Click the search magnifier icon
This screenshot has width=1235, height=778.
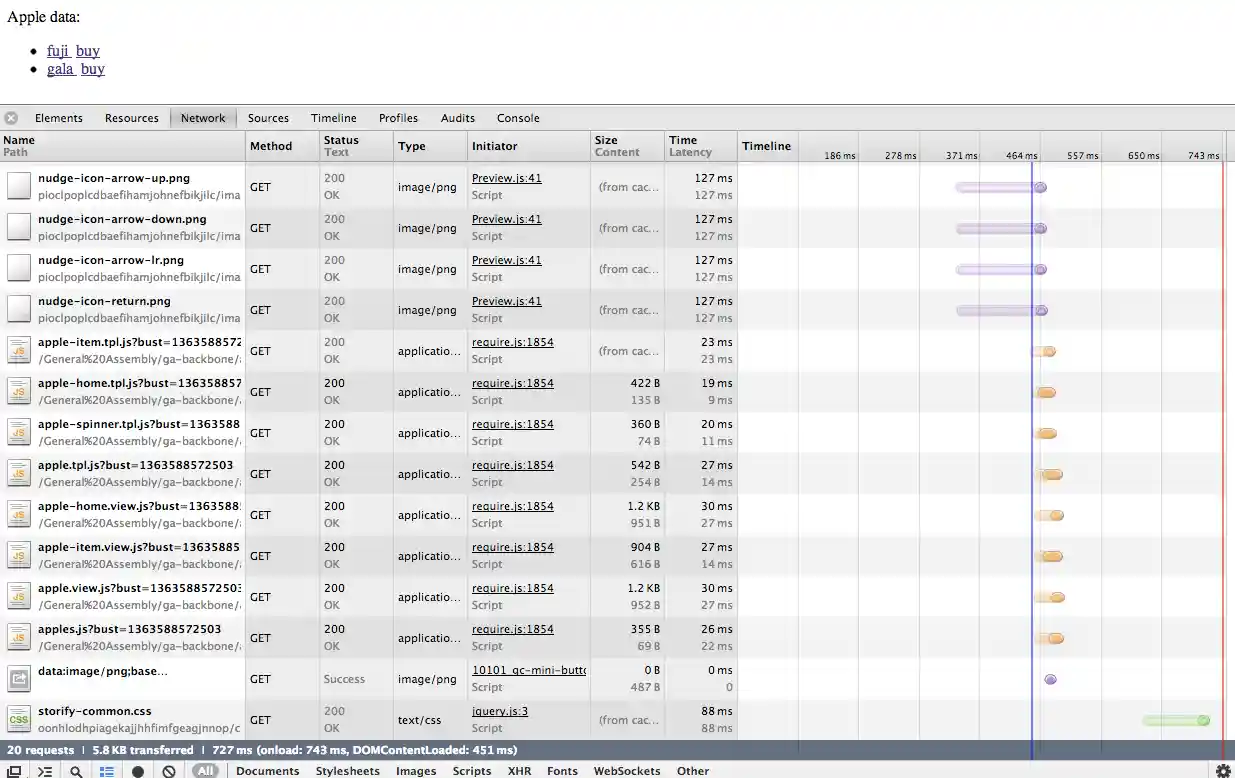point(76,771)
